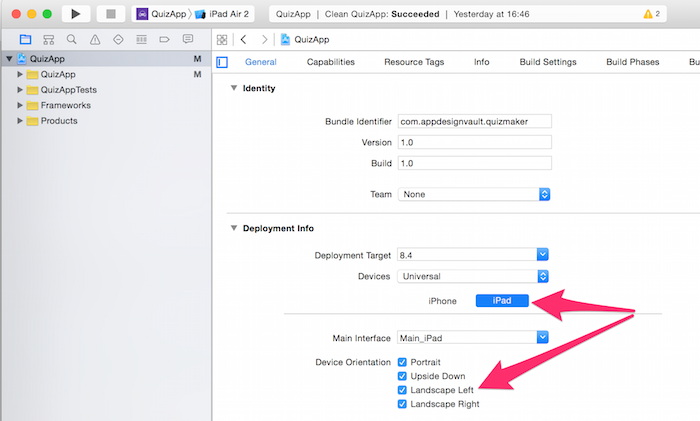Show the Project navigator
The image size is (700, 421).
click(25, 39)
